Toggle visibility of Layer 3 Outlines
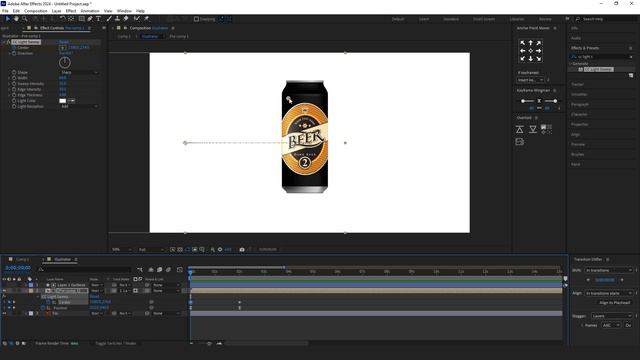 [4, 285]
